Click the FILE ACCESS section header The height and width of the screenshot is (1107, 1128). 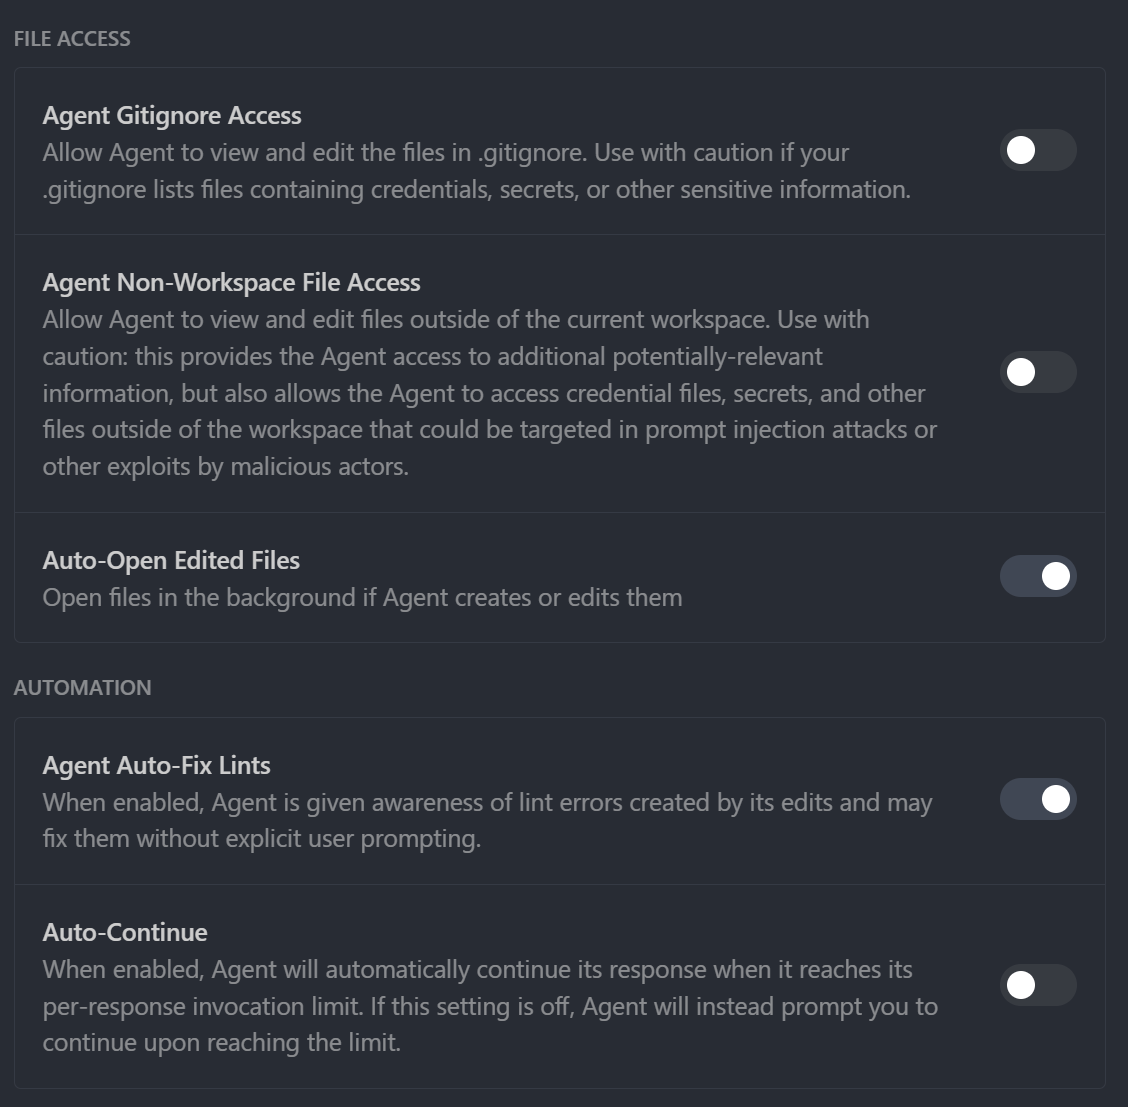point(72,38)
